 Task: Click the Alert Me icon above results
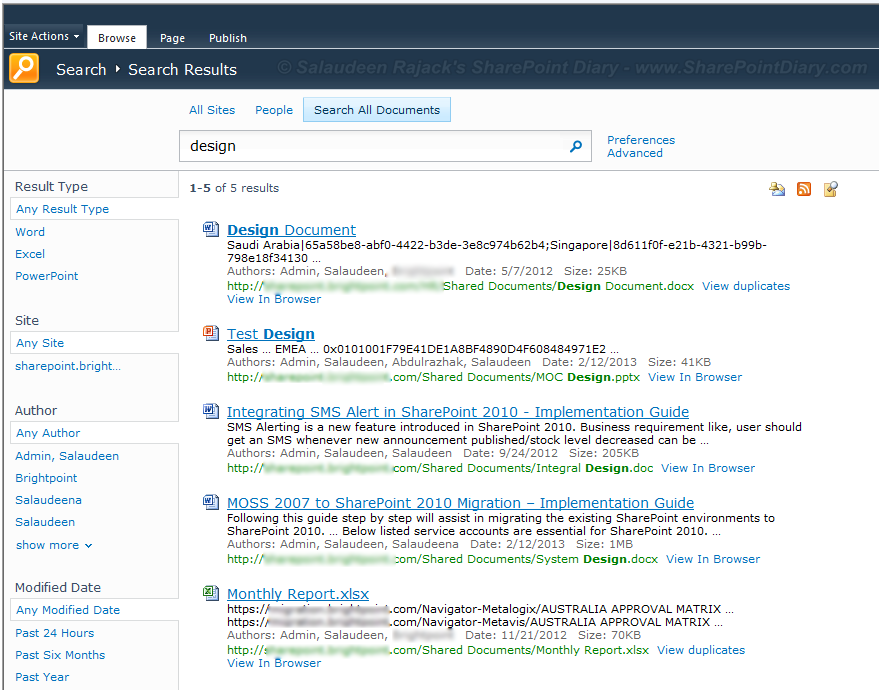click(x=777, y=189)
